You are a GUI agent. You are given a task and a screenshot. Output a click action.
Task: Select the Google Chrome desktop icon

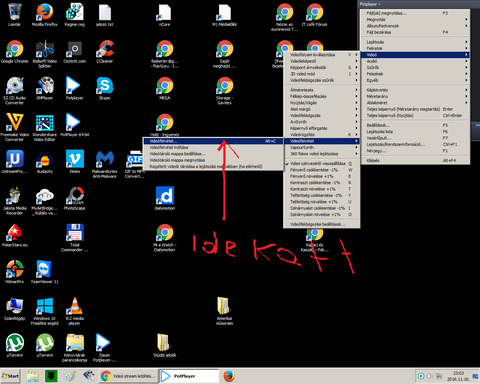[15, 51]
